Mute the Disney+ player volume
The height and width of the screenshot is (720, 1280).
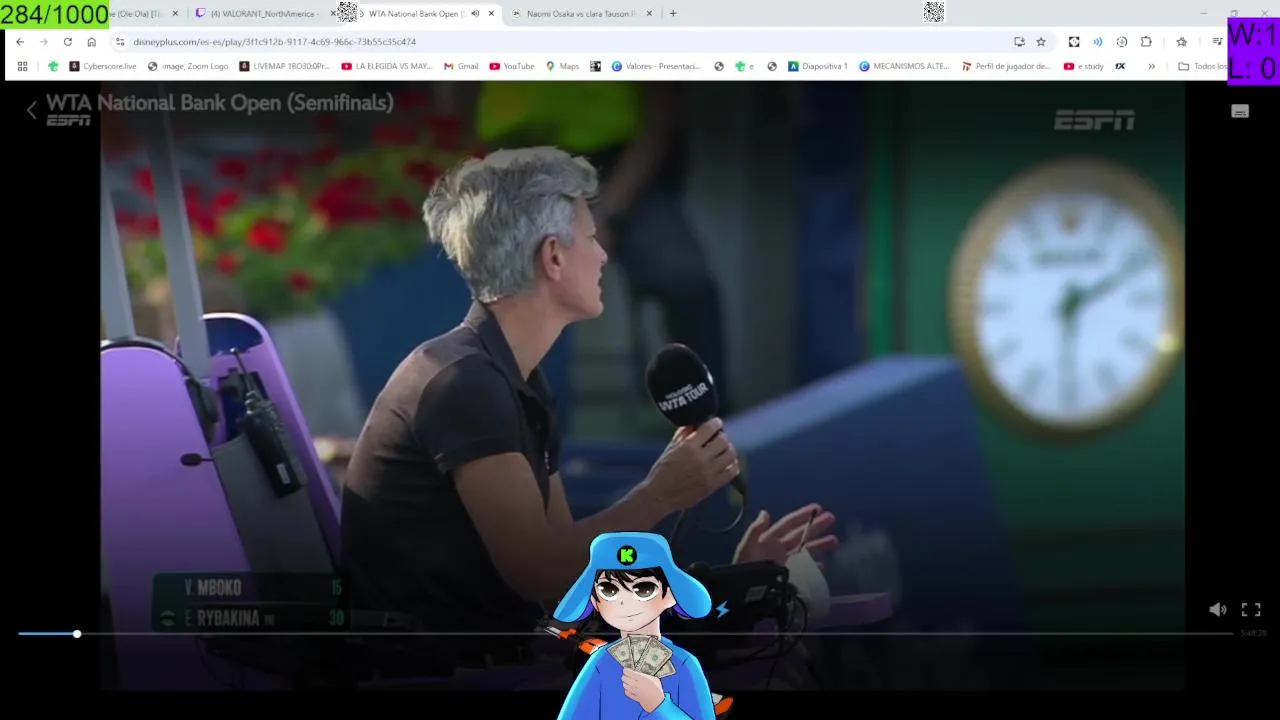click(x=1217, y=609)
